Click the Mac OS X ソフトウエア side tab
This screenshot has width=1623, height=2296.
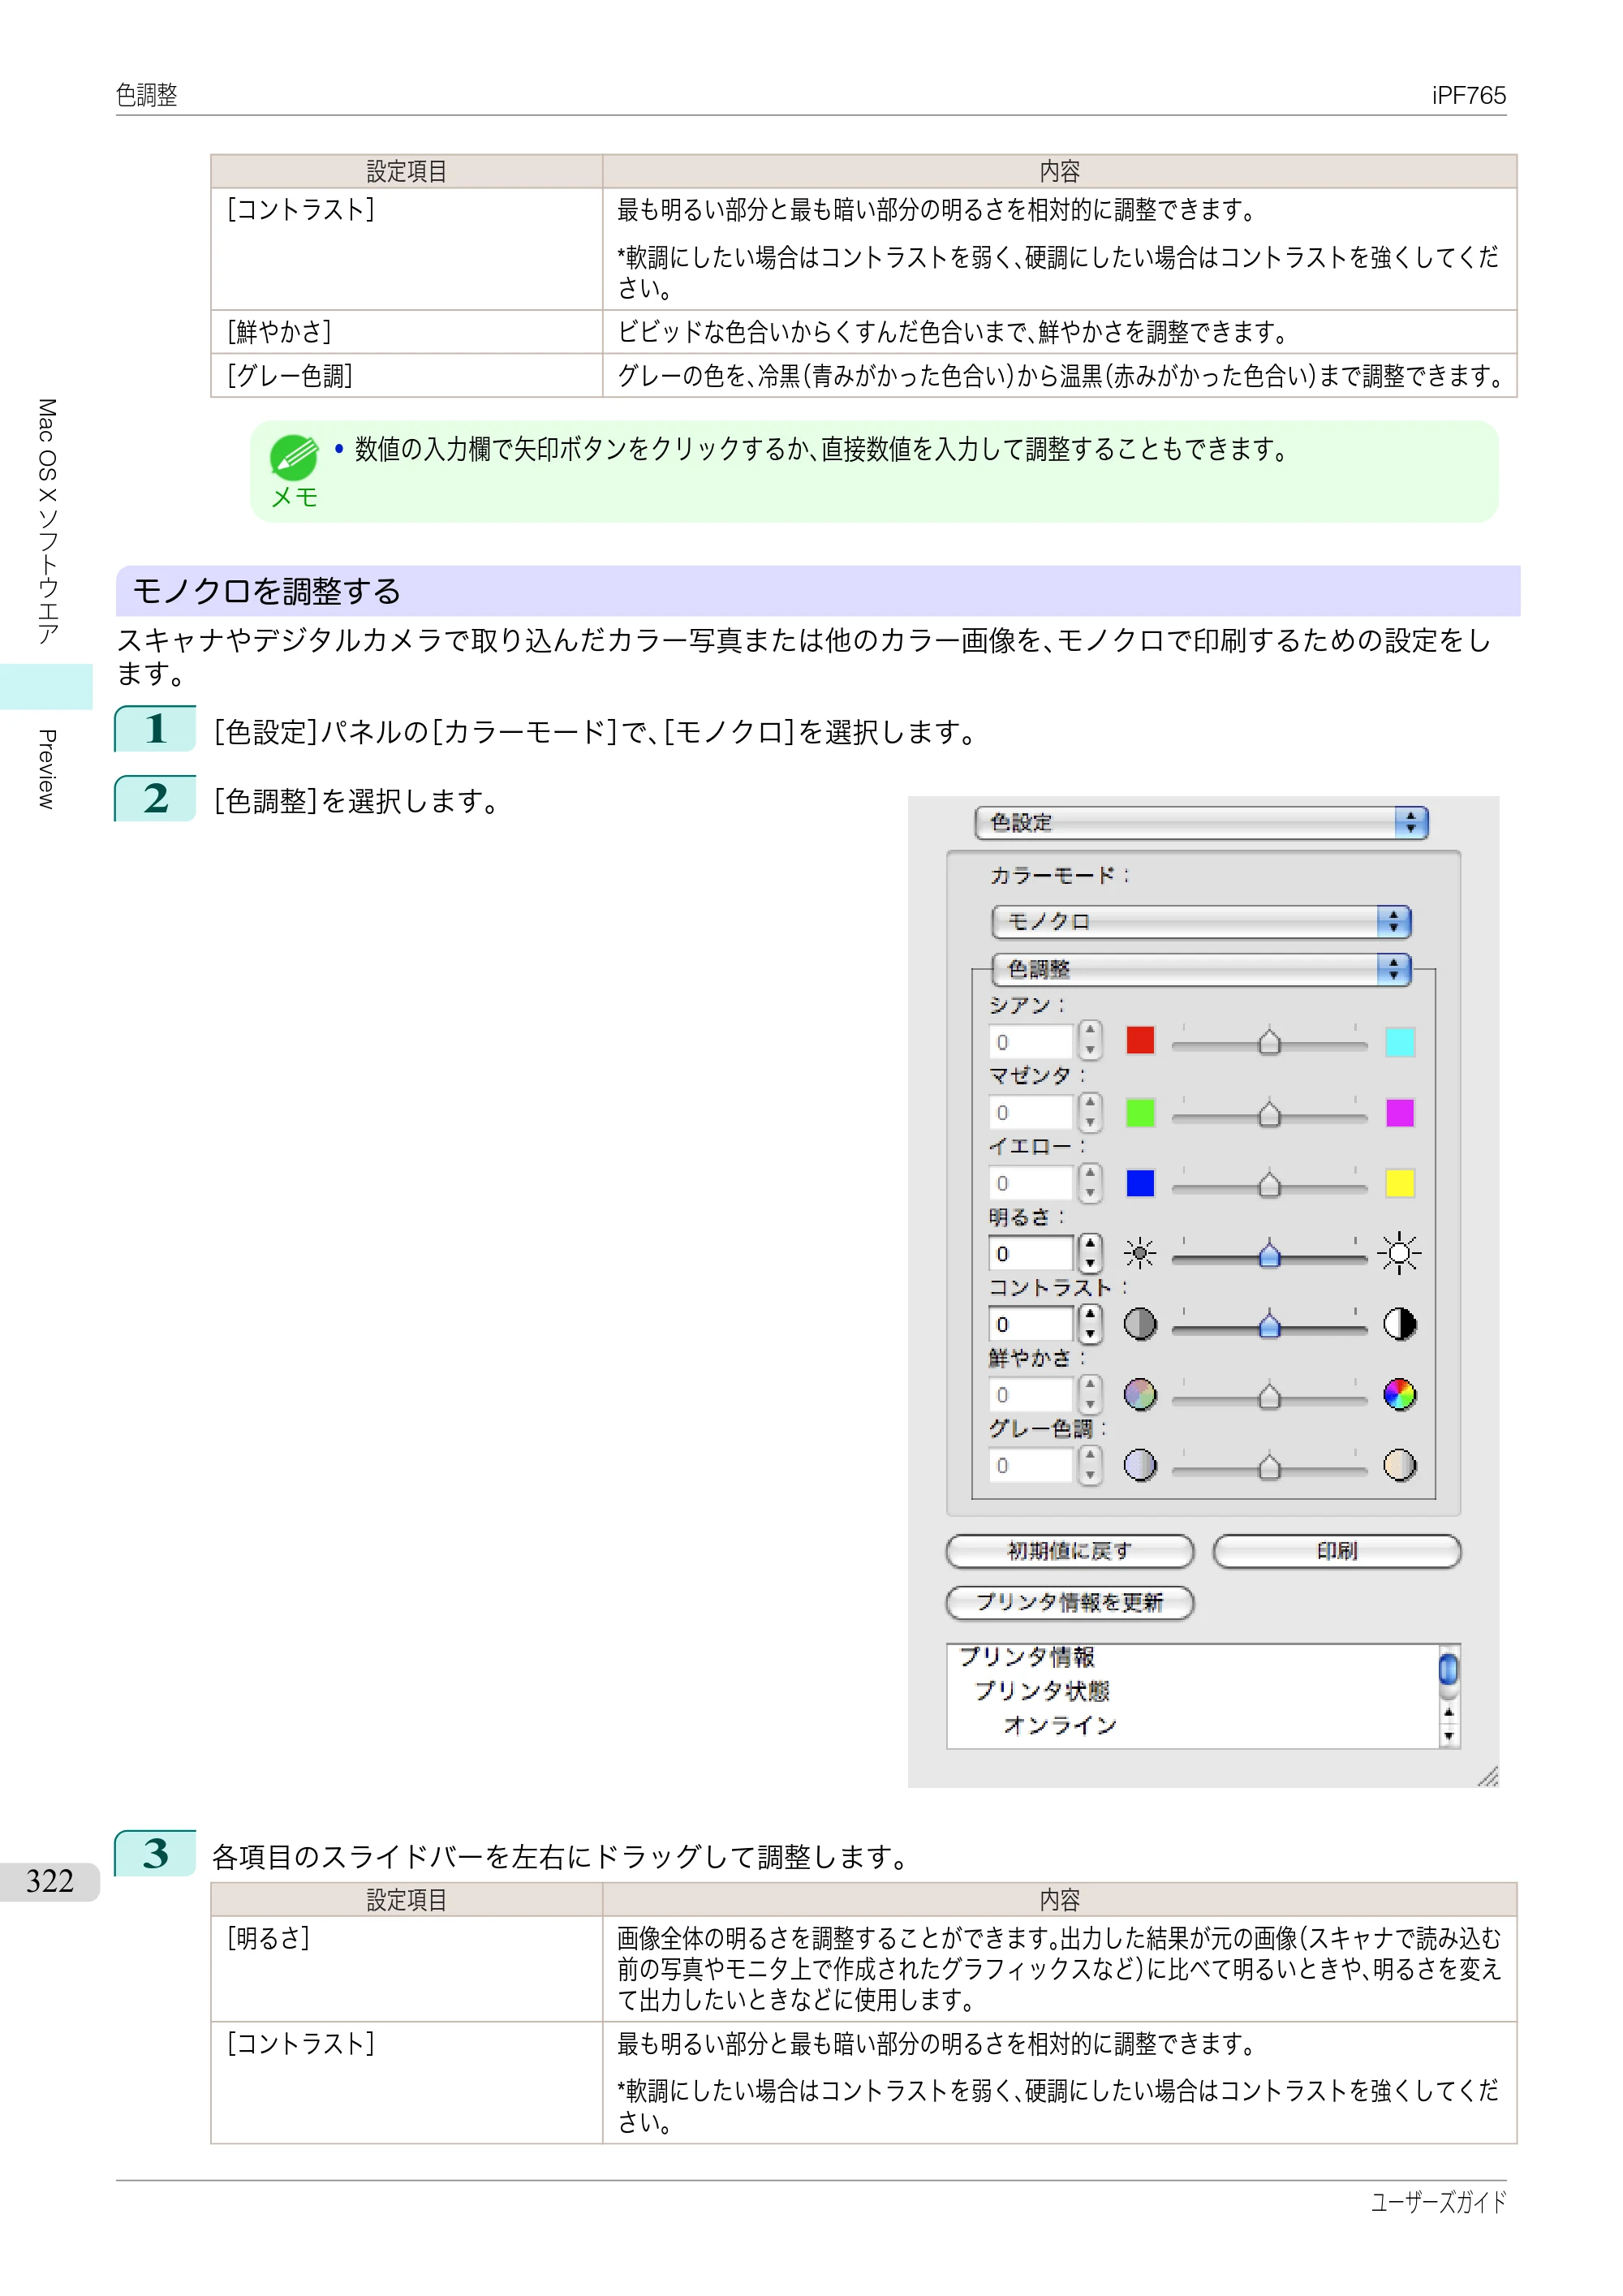46,521
